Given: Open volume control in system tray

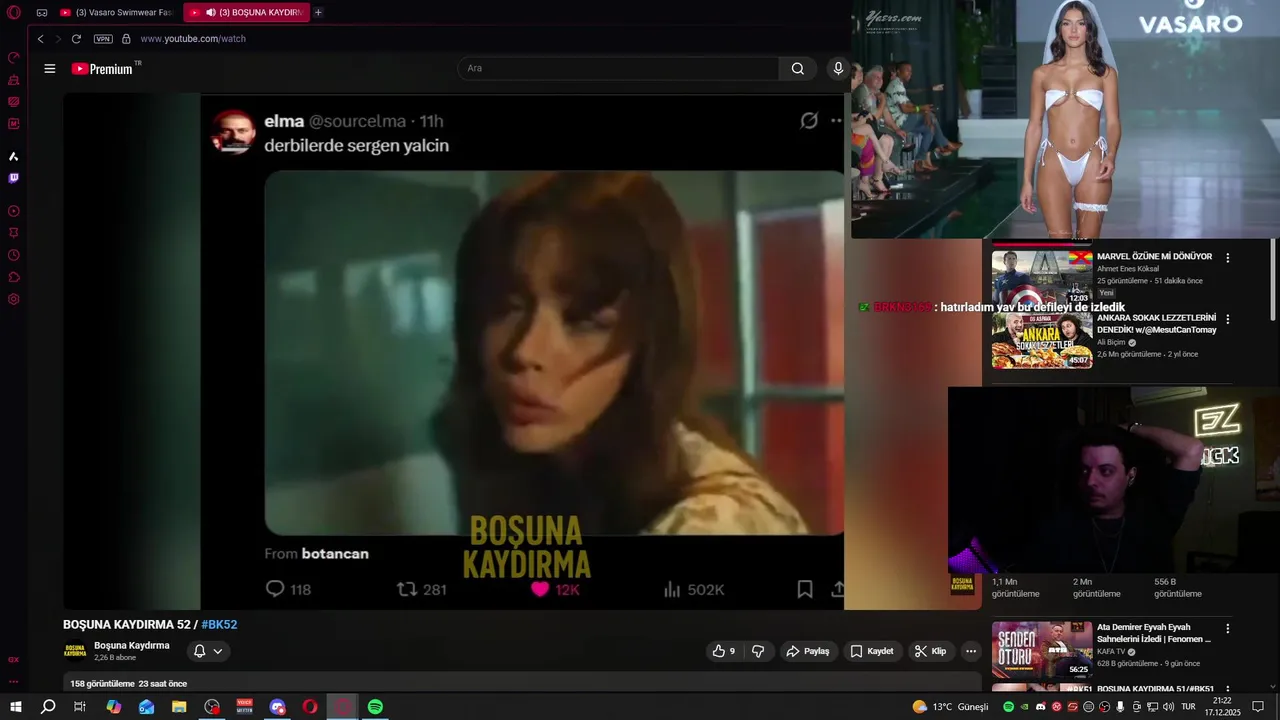Looking at the screenshot, I should coord(1167,707).
